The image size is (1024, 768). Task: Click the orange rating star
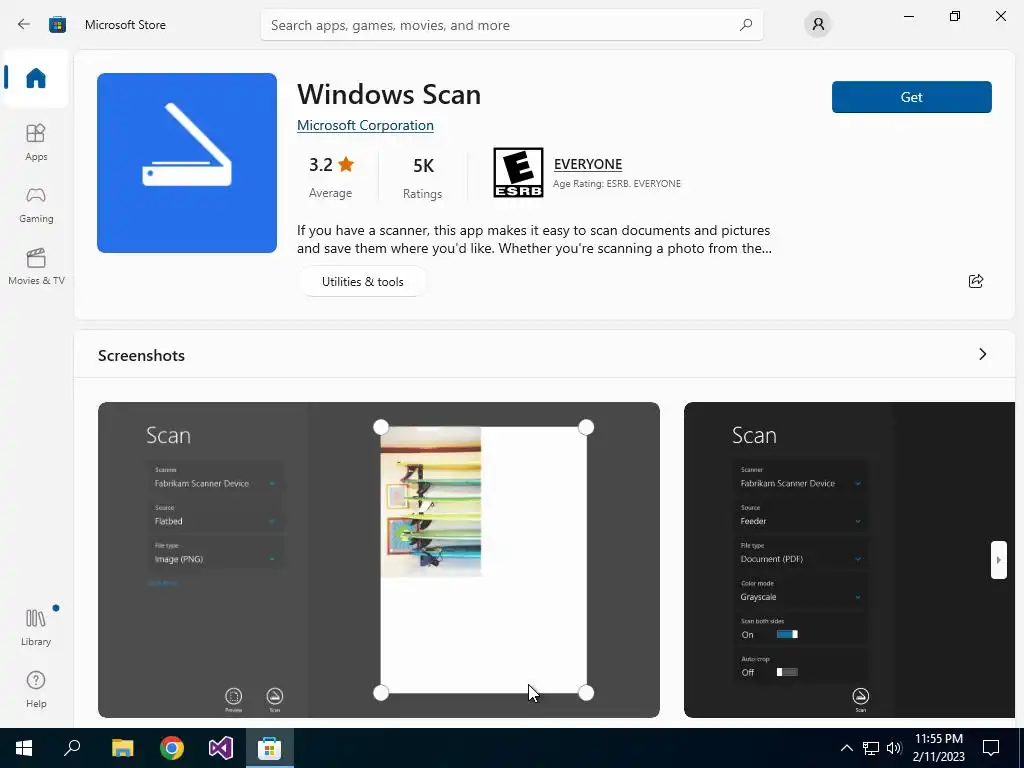click(346, 164)
